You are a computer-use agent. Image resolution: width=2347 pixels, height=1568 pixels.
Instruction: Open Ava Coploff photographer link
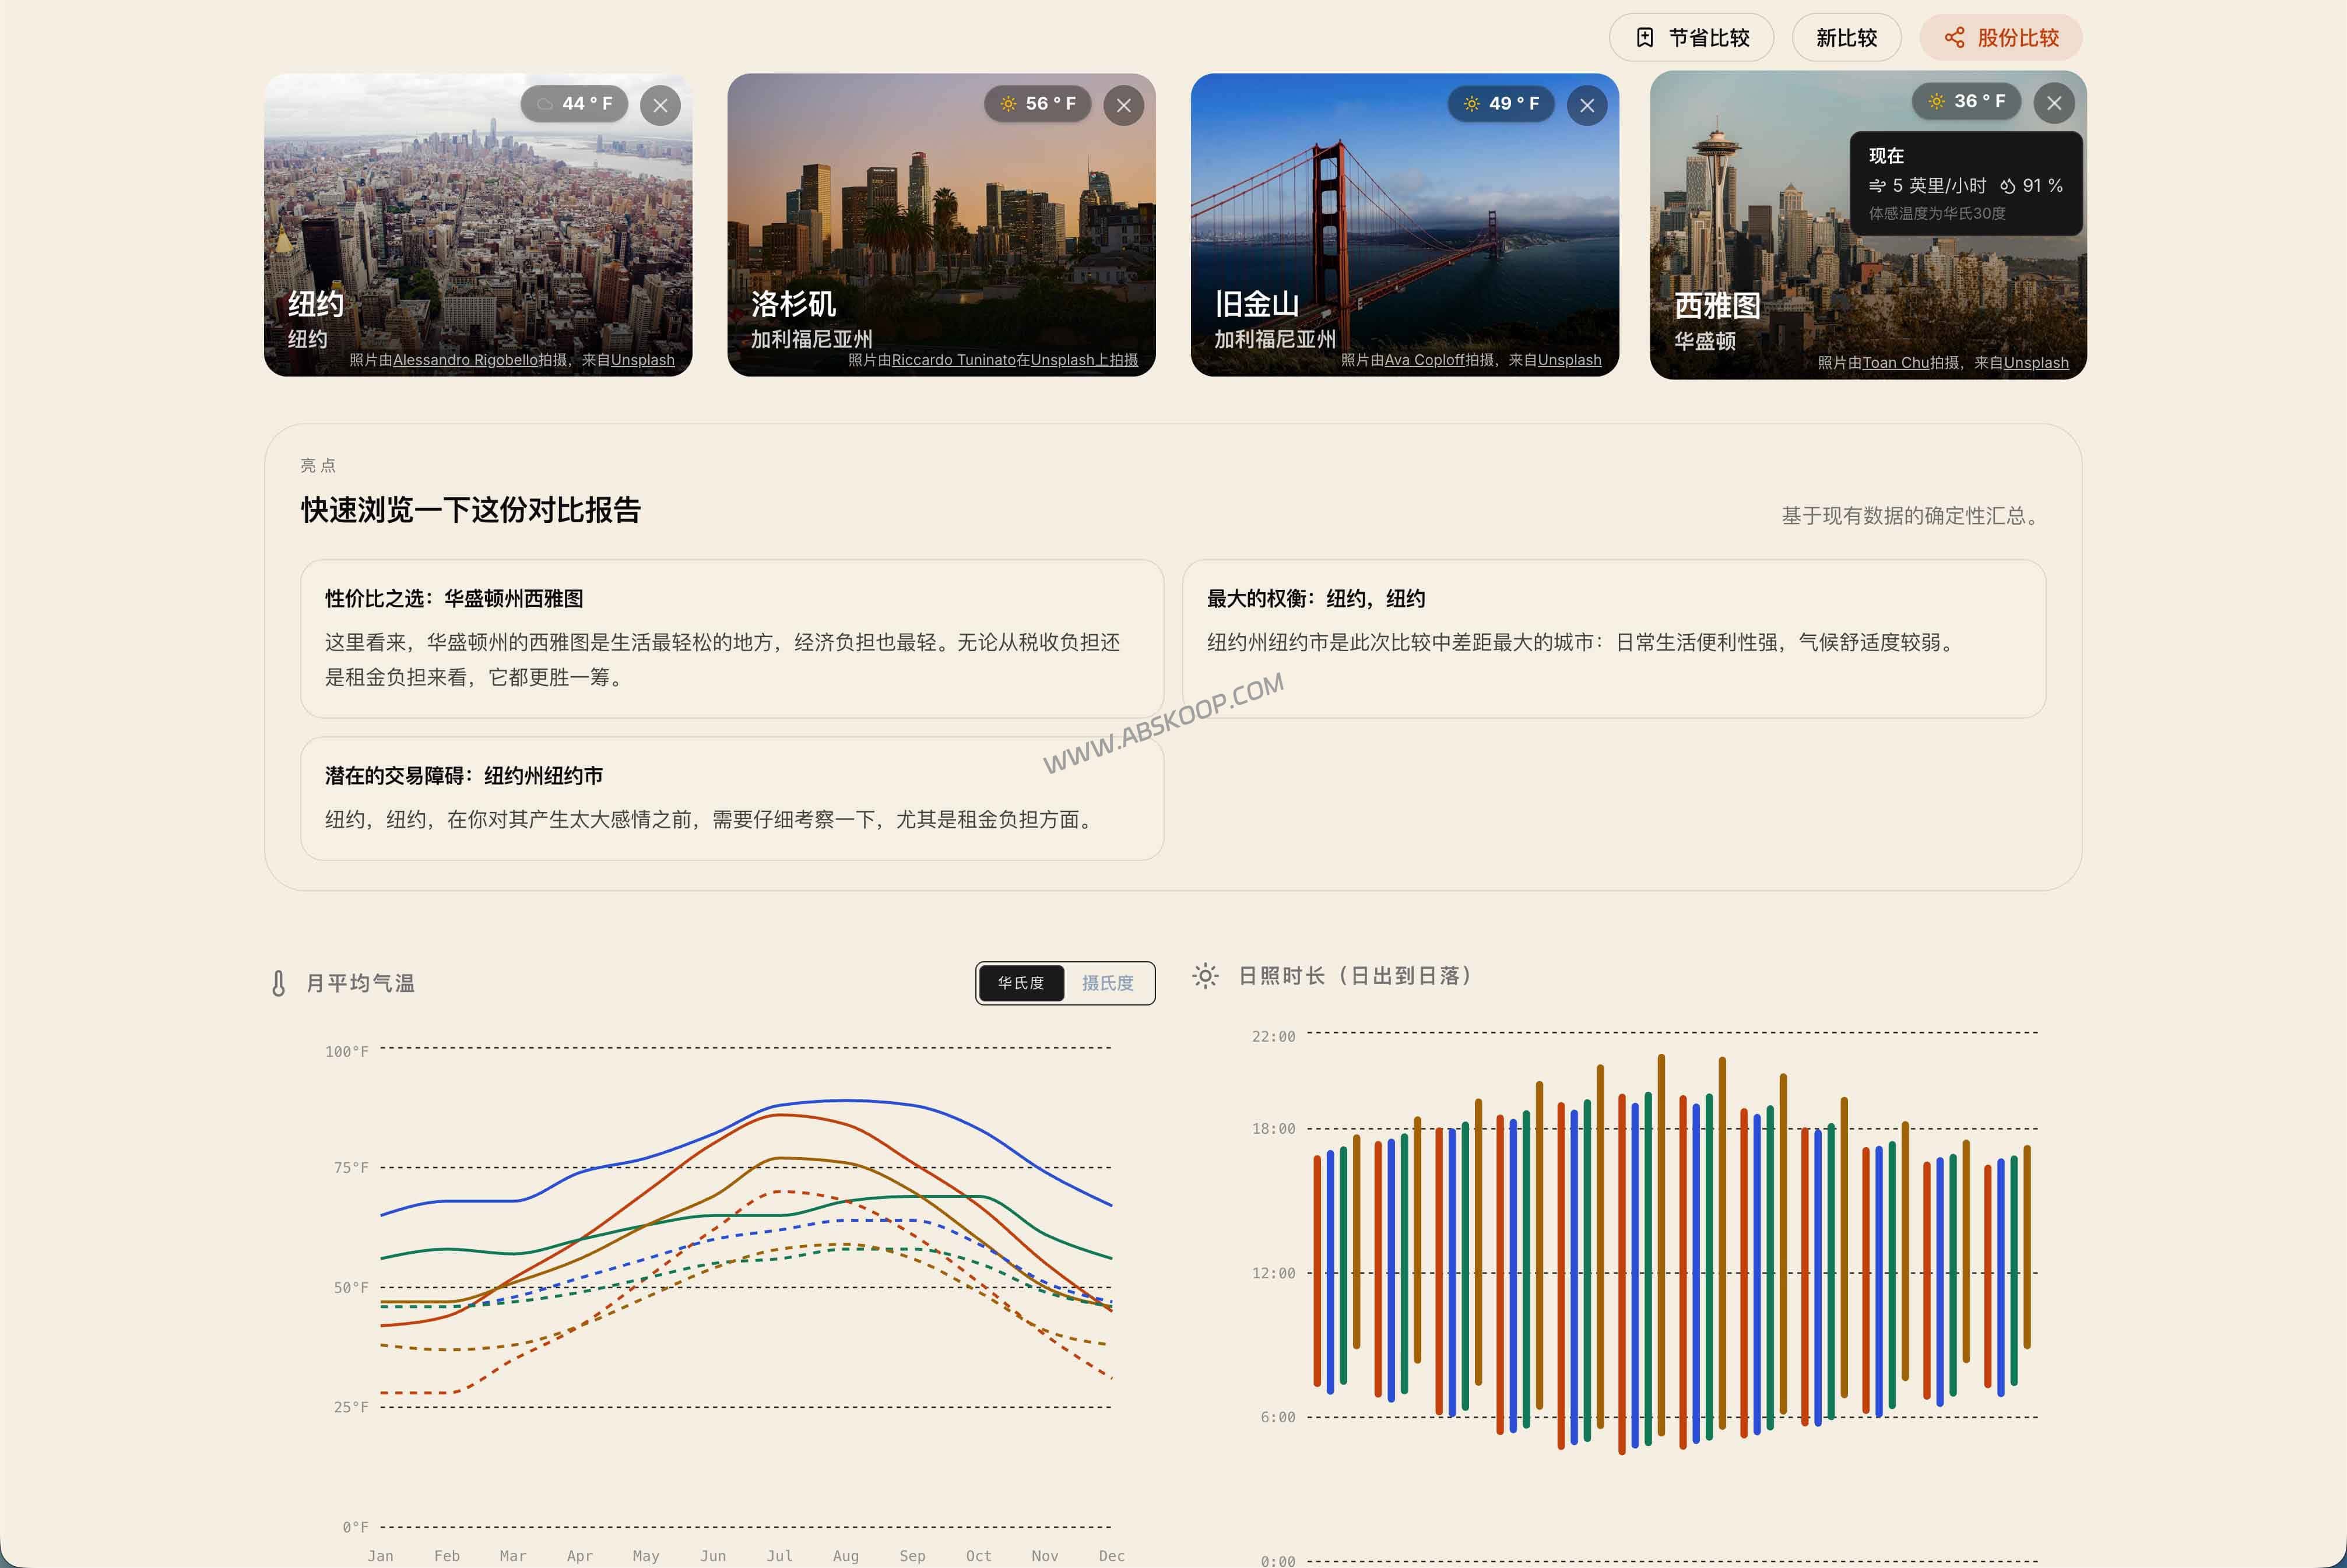[1424, 360]
